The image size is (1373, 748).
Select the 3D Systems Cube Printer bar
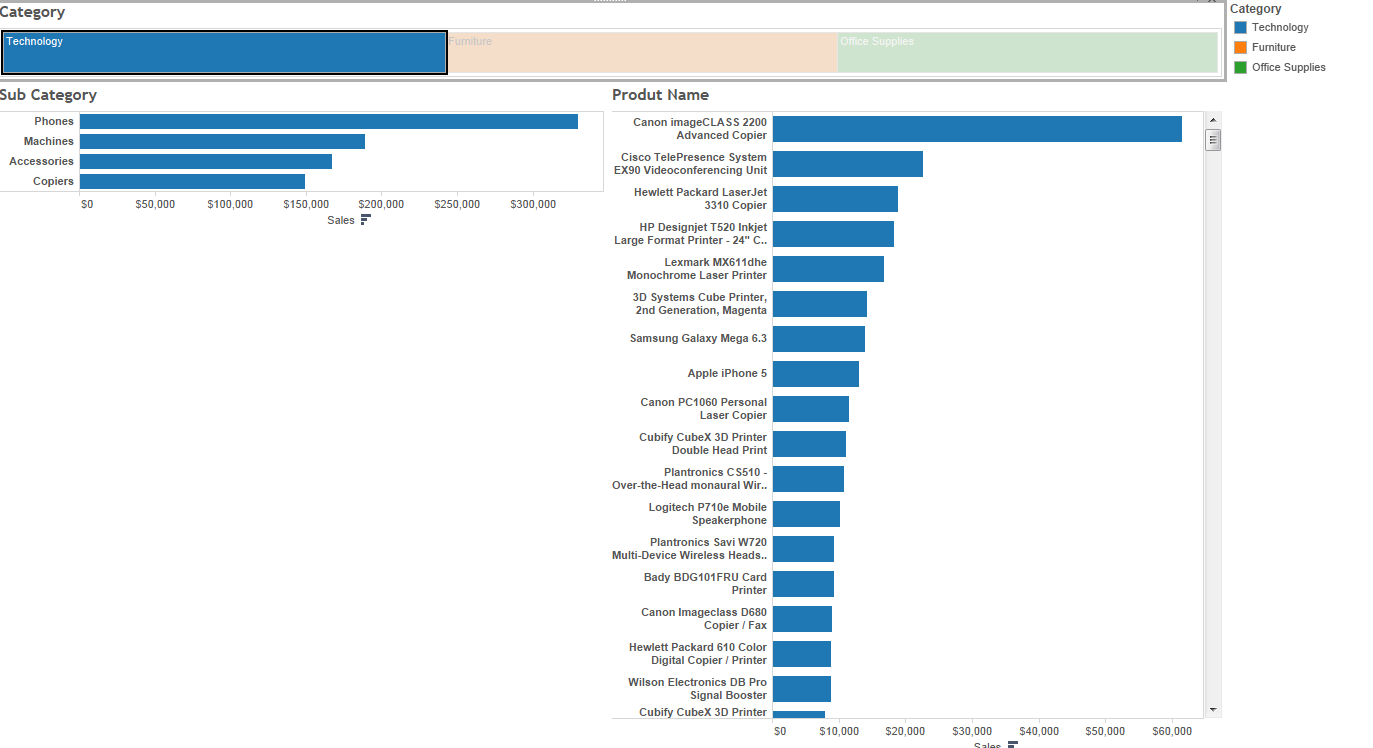820,304
